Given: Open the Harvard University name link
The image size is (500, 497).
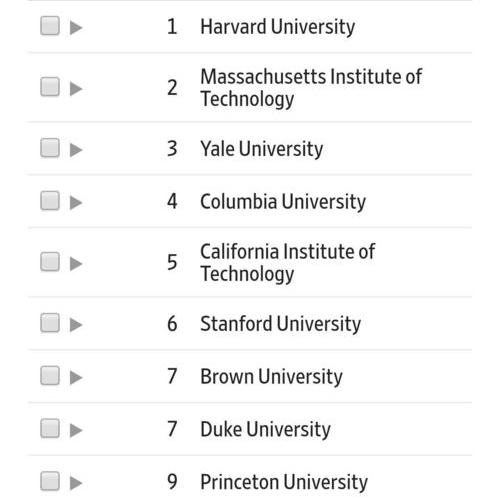Looking at the screenshot, I should point(278,27).
